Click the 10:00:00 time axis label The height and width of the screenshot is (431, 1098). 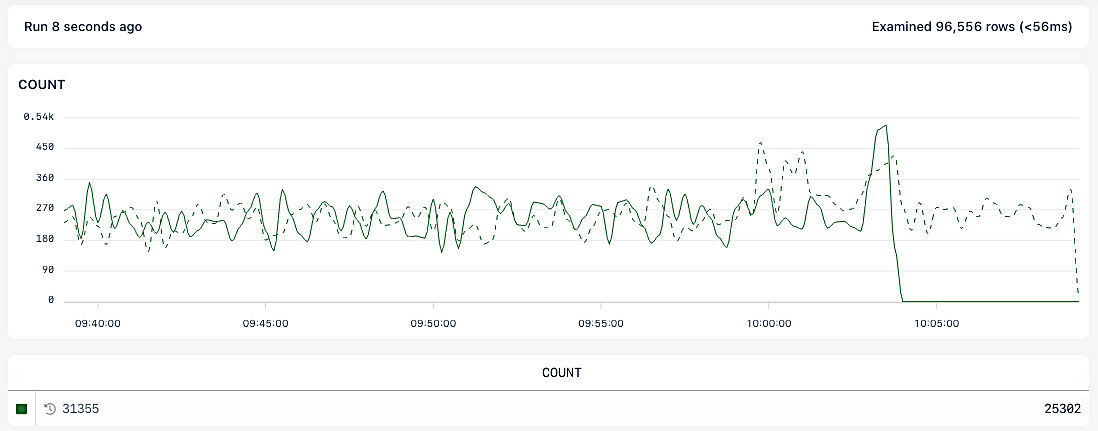pyautogui.click(x=769, y=324)
